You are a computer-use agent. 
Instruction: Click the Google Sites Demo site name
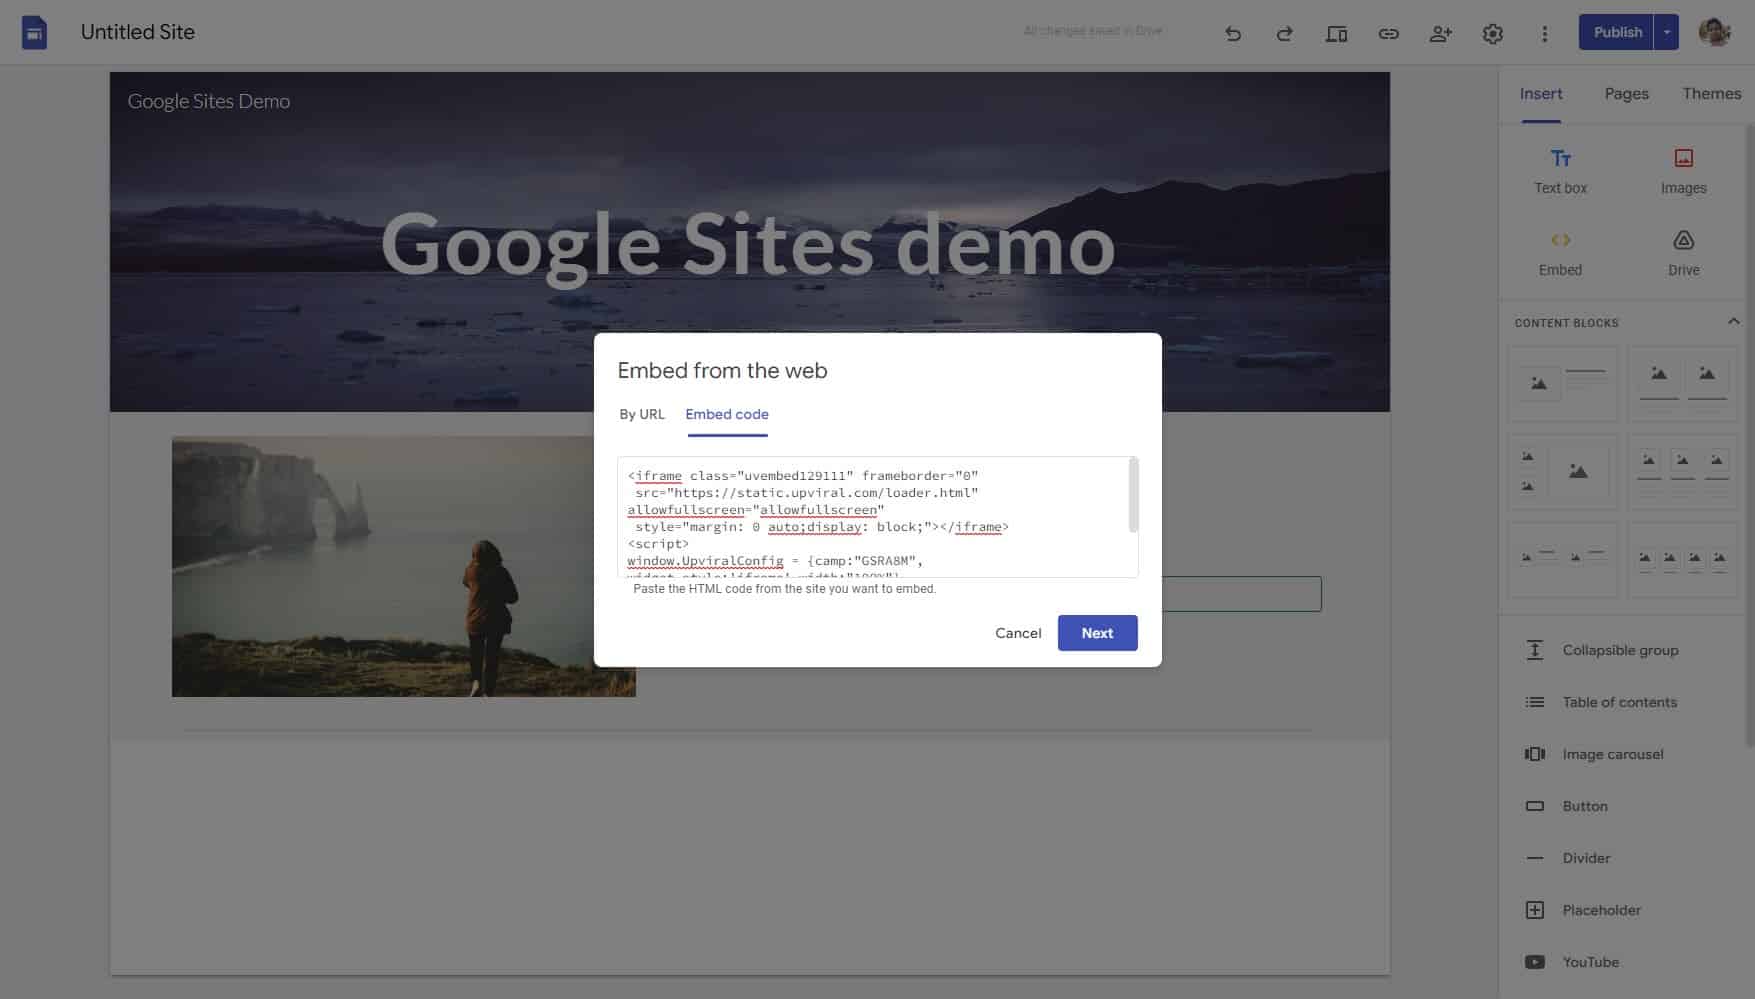[209, 101]
